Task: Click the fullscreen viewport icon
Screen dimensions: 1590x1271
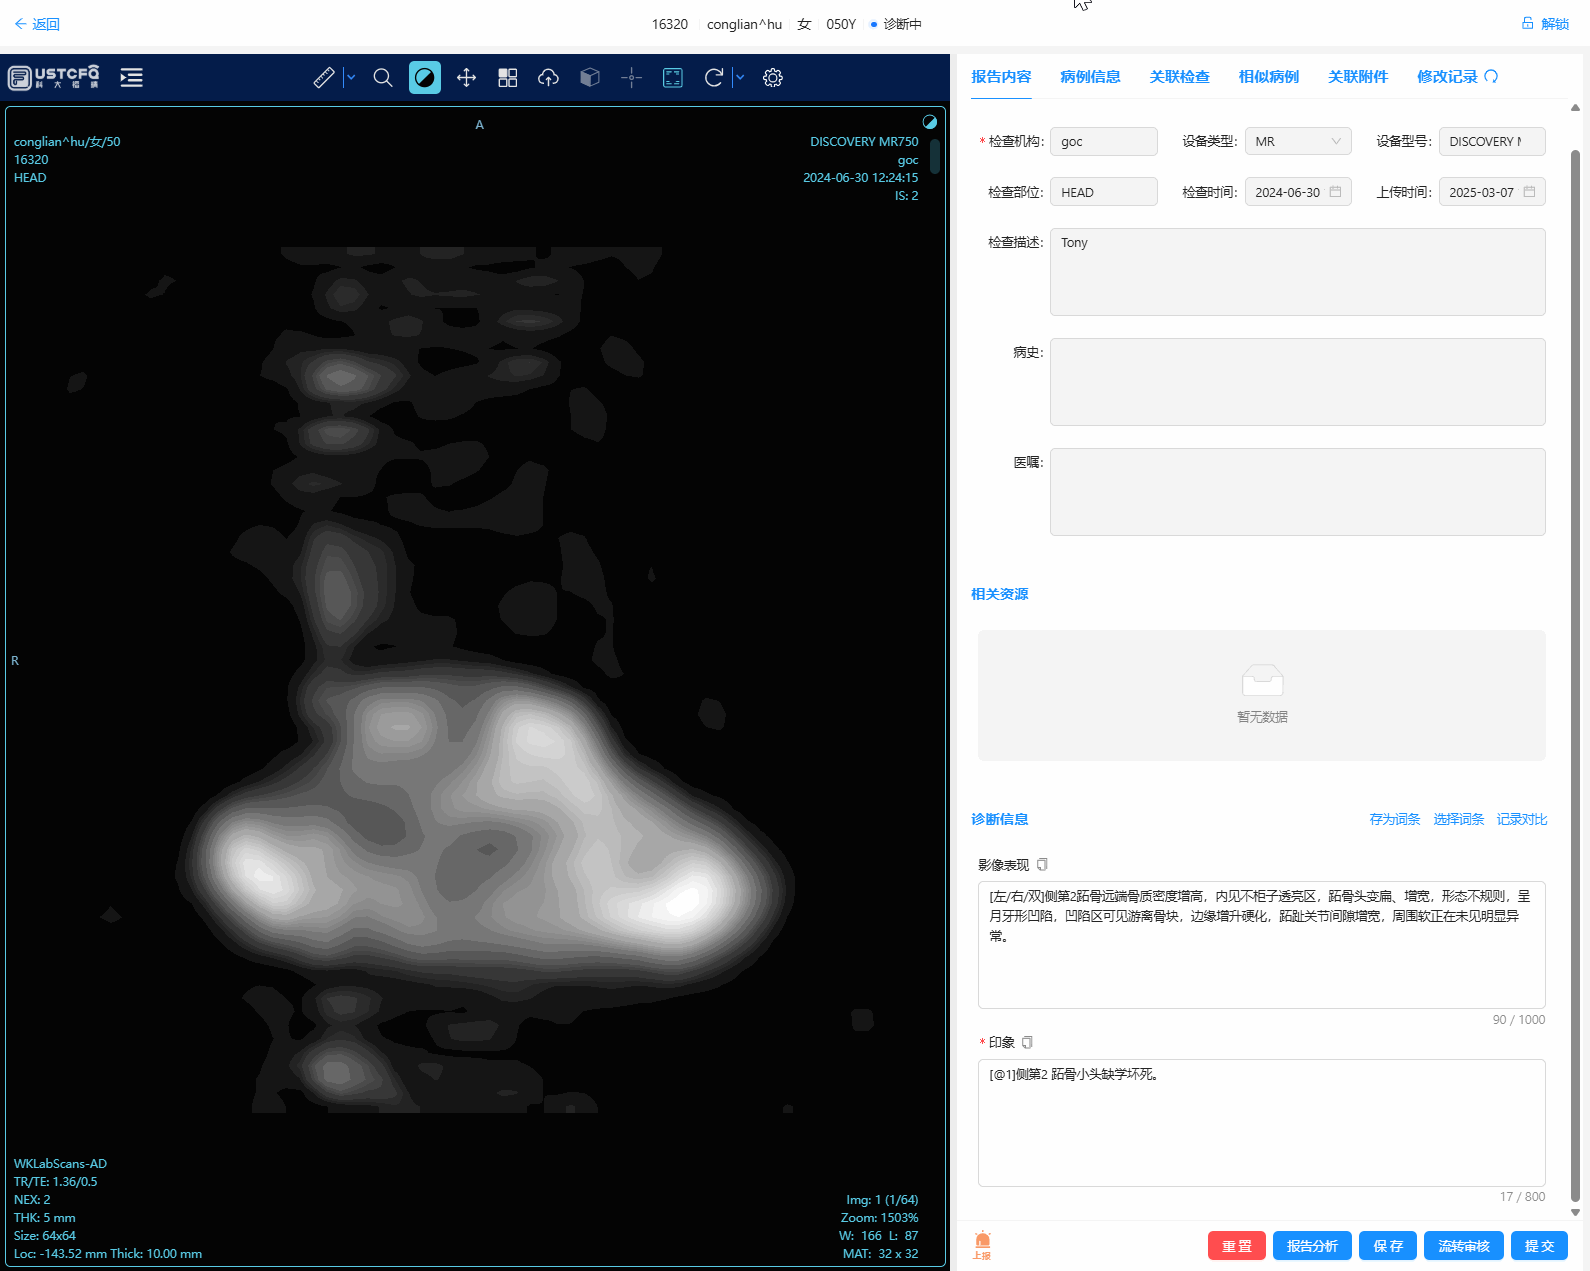Action: 673,77
